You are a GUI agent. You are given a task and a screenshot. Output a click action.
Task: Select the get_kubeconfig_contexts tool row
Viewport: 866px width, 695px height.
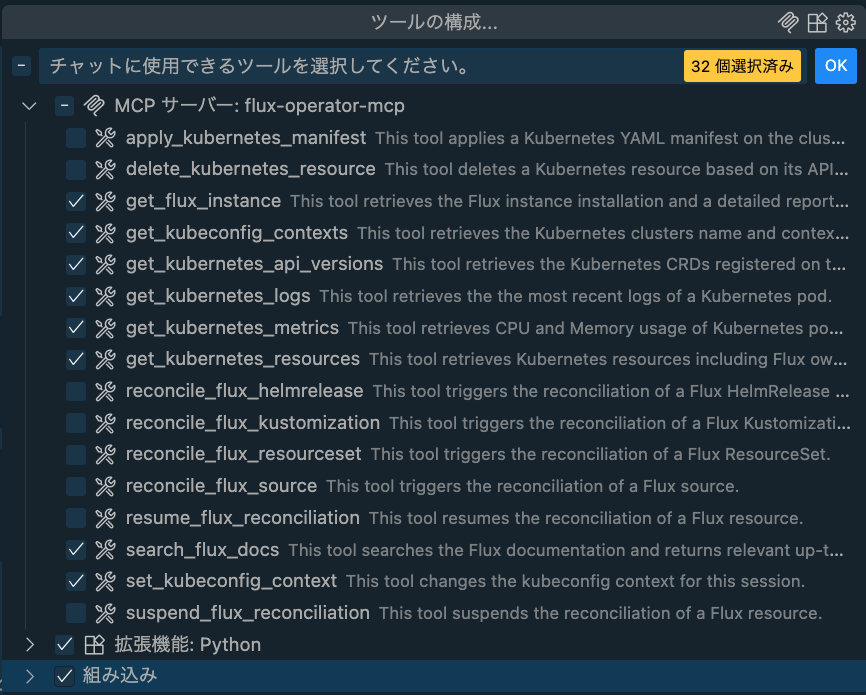pos(237,233)
